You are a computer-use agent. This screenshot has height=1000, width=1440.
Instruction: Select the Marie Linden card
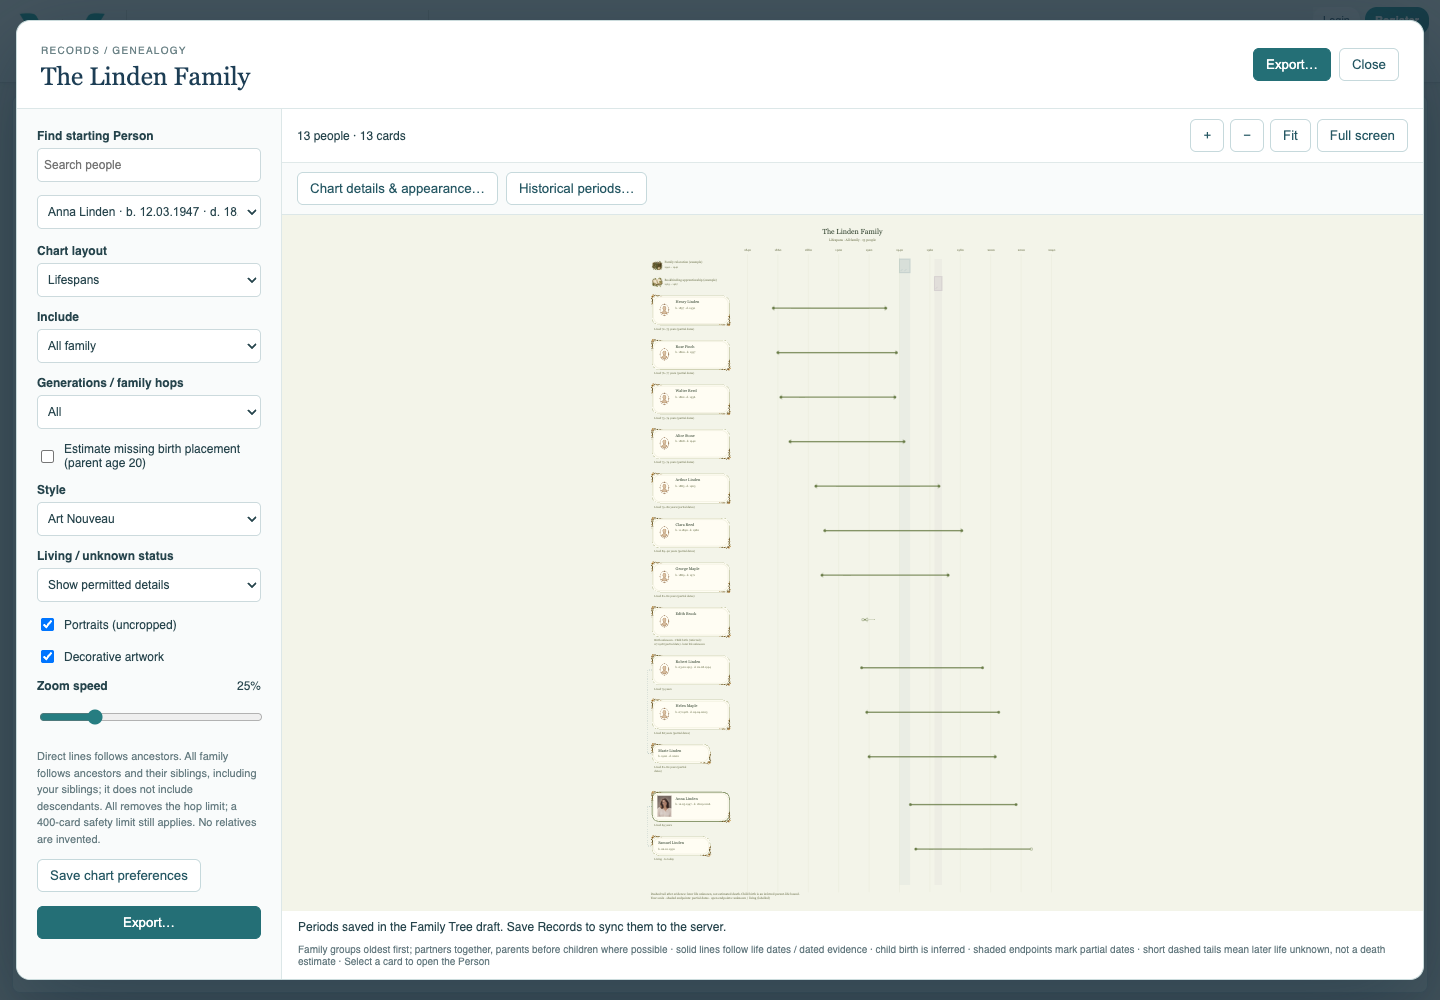point(681,754)
